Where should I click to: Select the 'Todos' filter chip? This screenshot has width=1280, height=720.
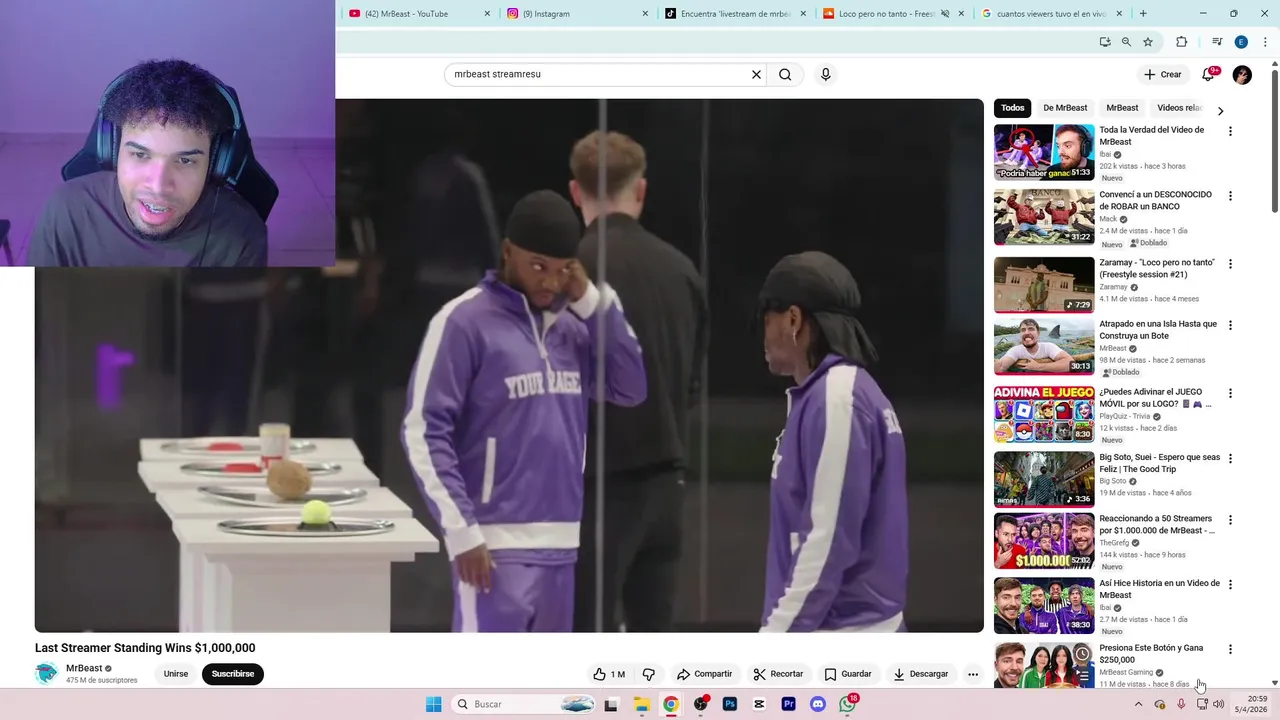pos(1013,108)
